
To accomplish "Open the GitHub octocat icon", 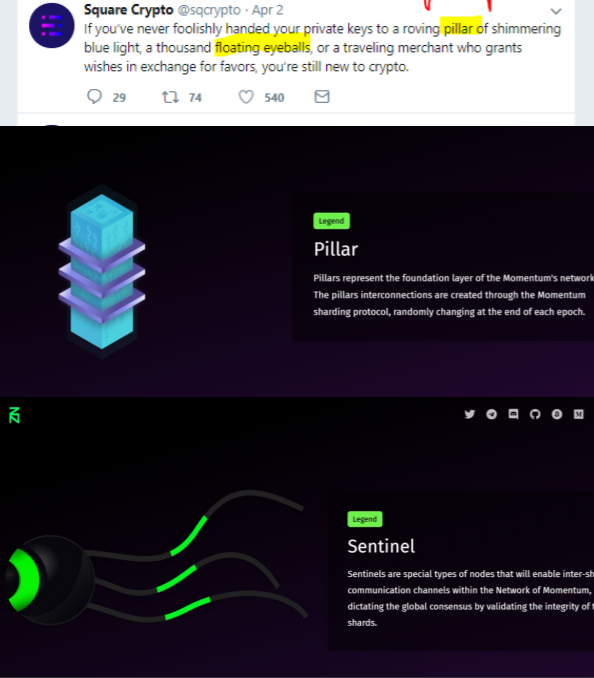I will click(535, 414).
